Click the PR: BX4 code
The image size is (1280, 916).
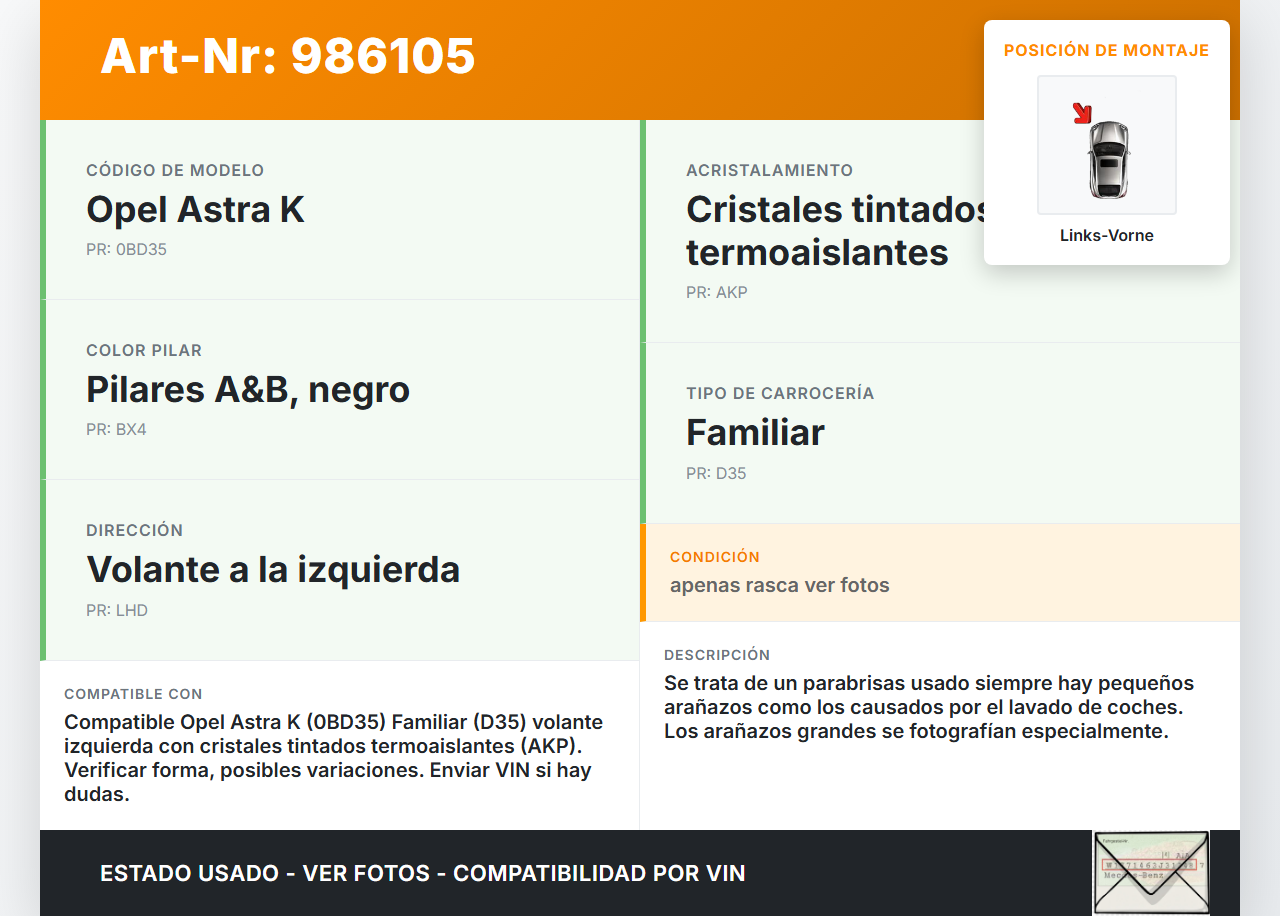(116, 430)
